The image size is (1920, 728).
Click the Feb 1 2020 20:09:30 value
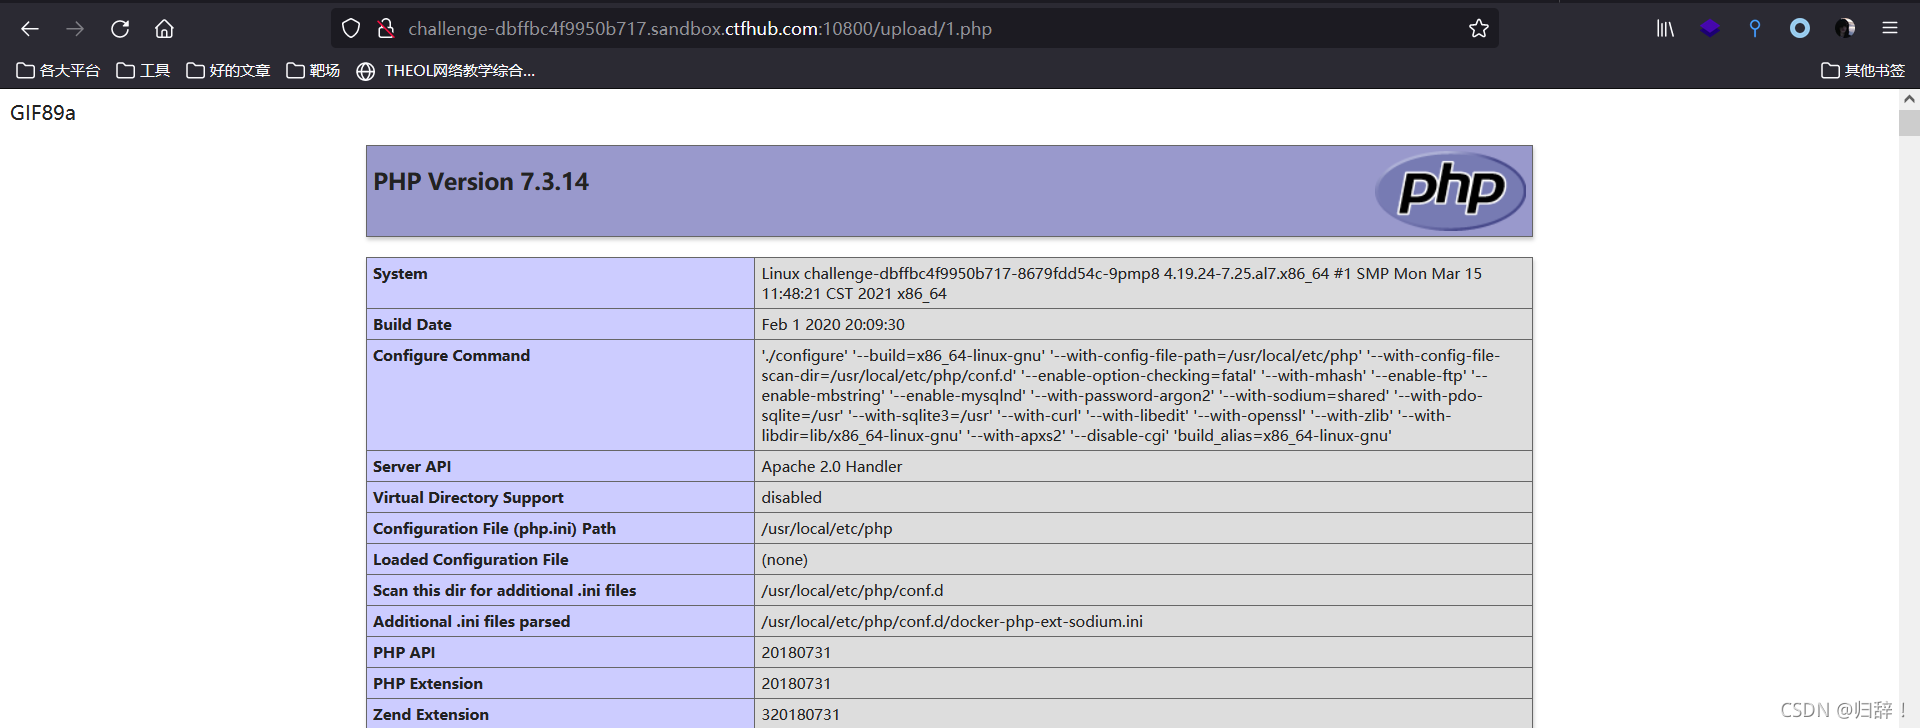coord(833,325)
